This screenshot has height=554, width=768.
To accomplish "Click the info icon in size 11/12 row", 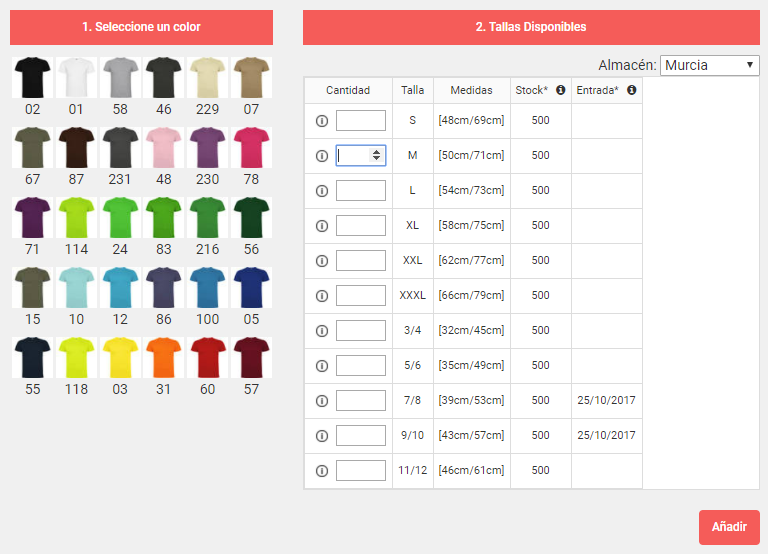I will 322,471.
